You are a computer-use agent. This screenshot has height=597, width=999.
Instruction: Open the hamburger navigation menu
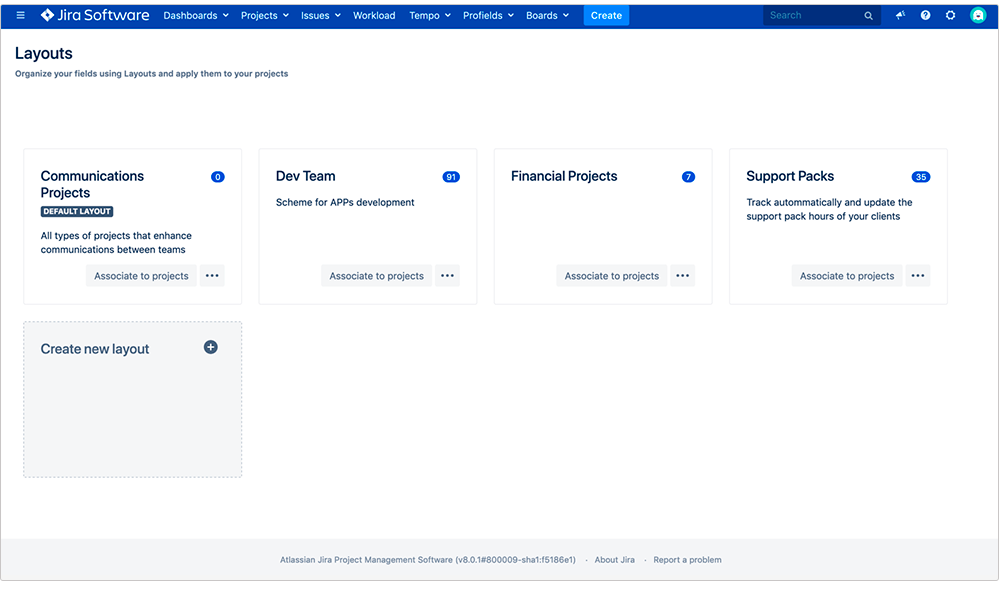click(19, 14)
